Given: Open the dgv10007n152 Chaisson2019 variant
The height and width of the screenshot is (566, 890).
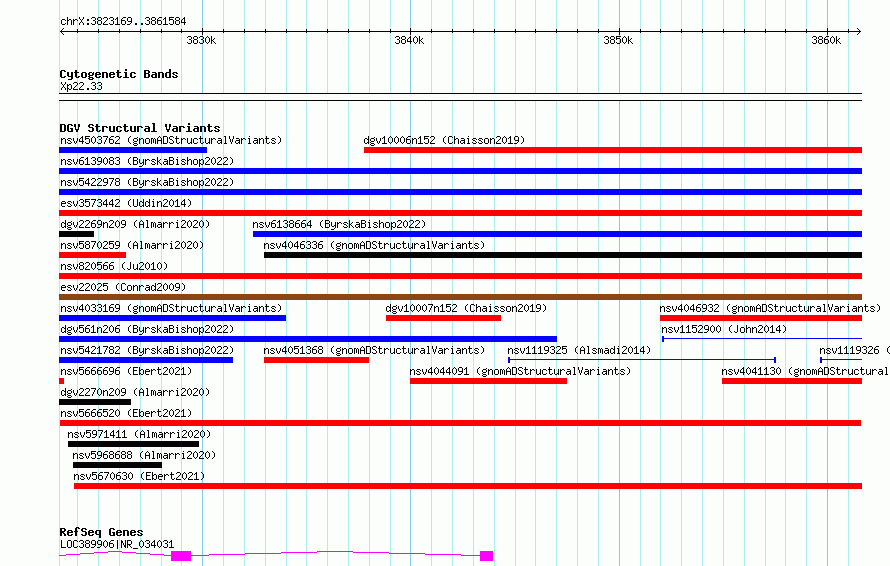Looking at the screenshot, I should point(466,308).
